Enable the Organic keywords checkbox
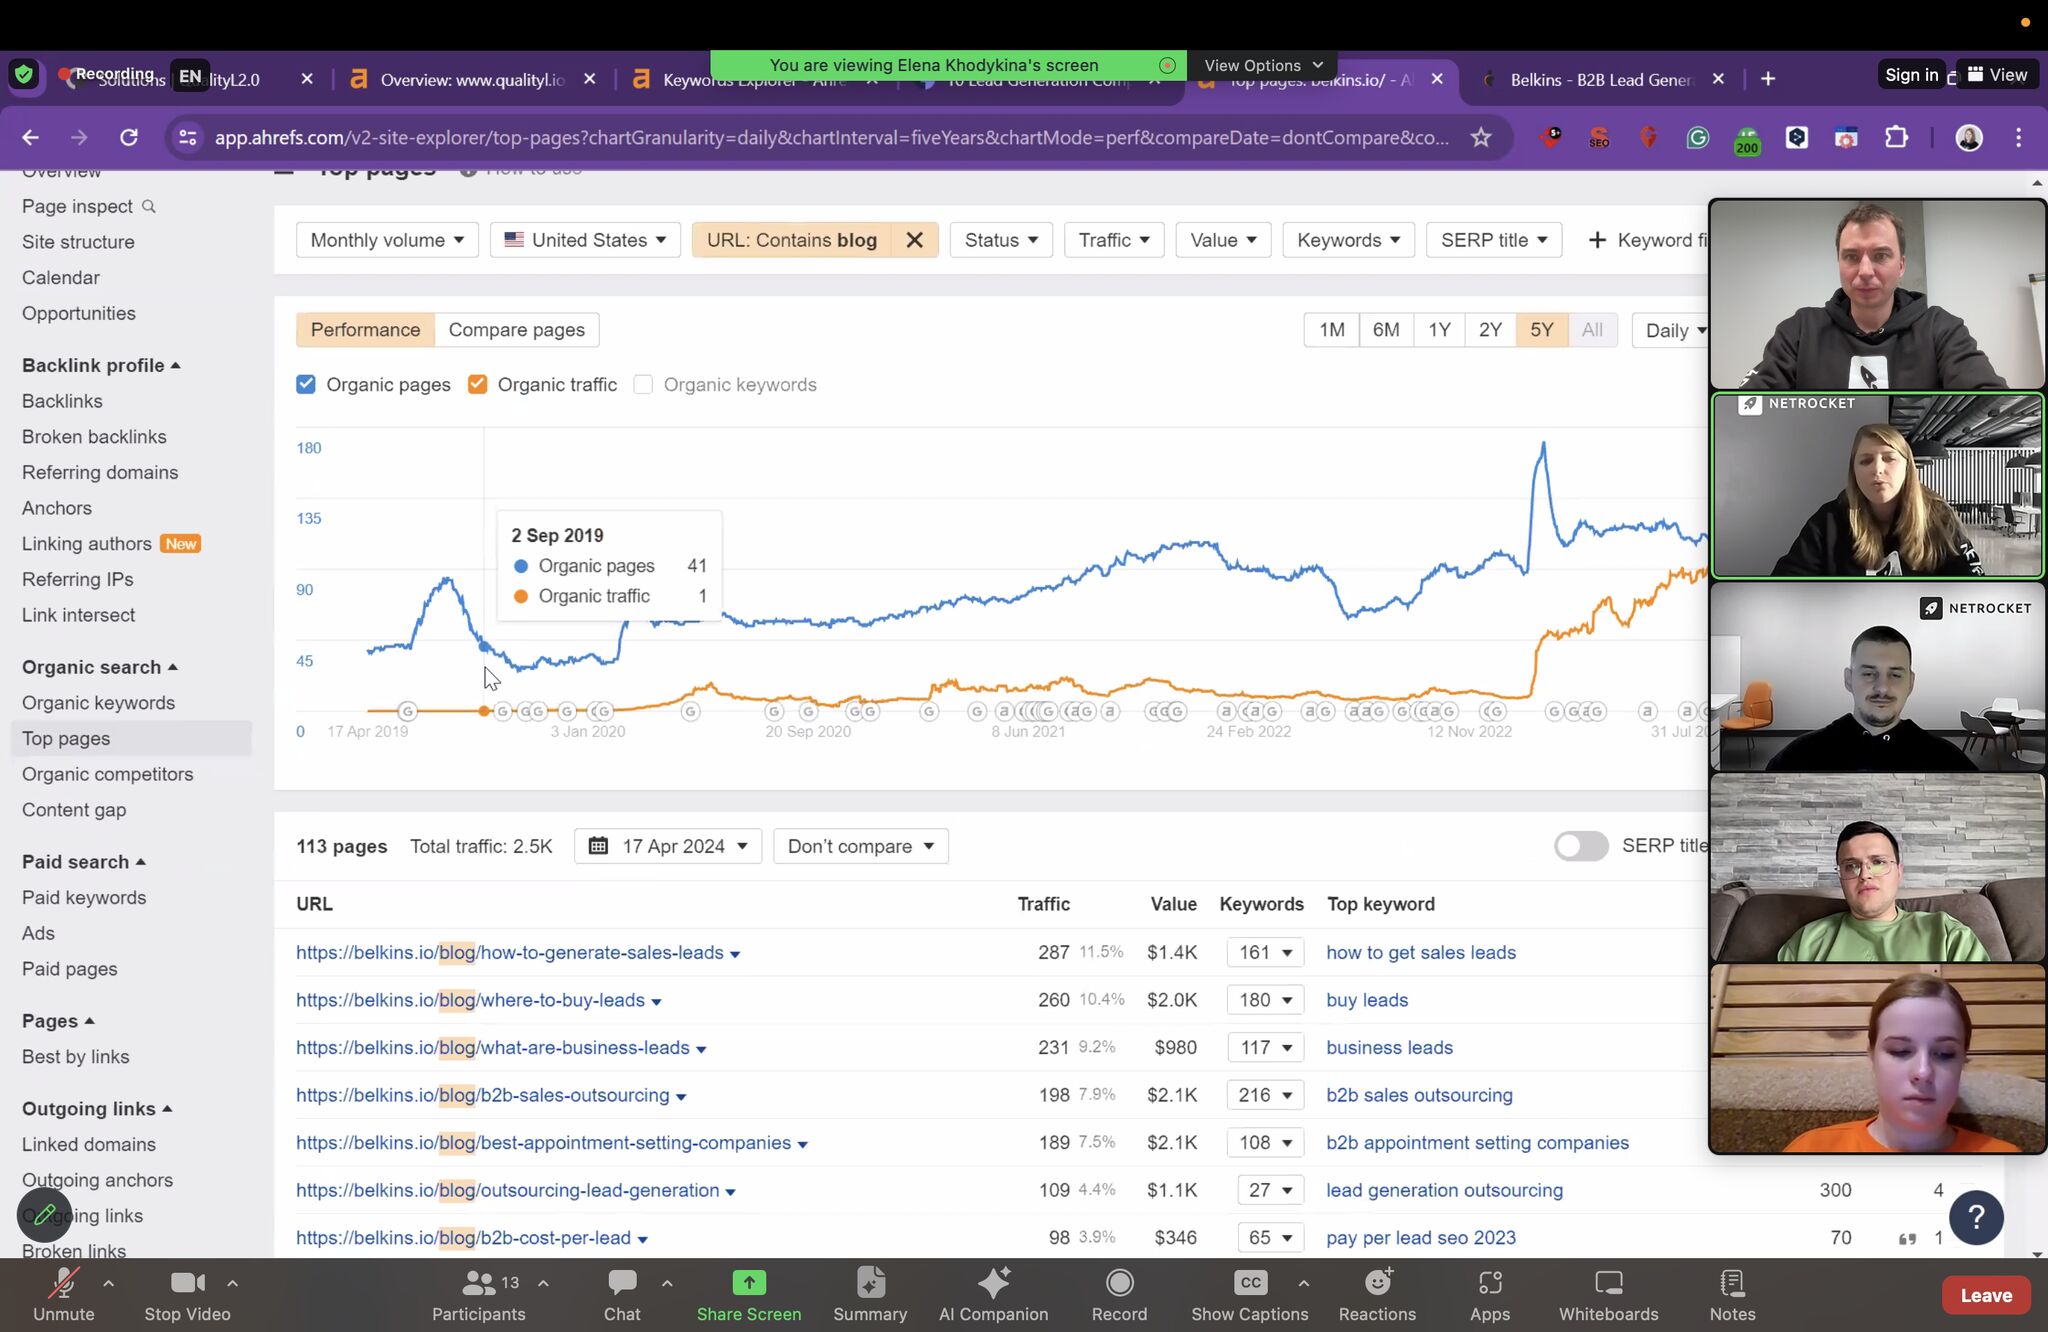The image size is (2048, 1332). coord(643,385)
